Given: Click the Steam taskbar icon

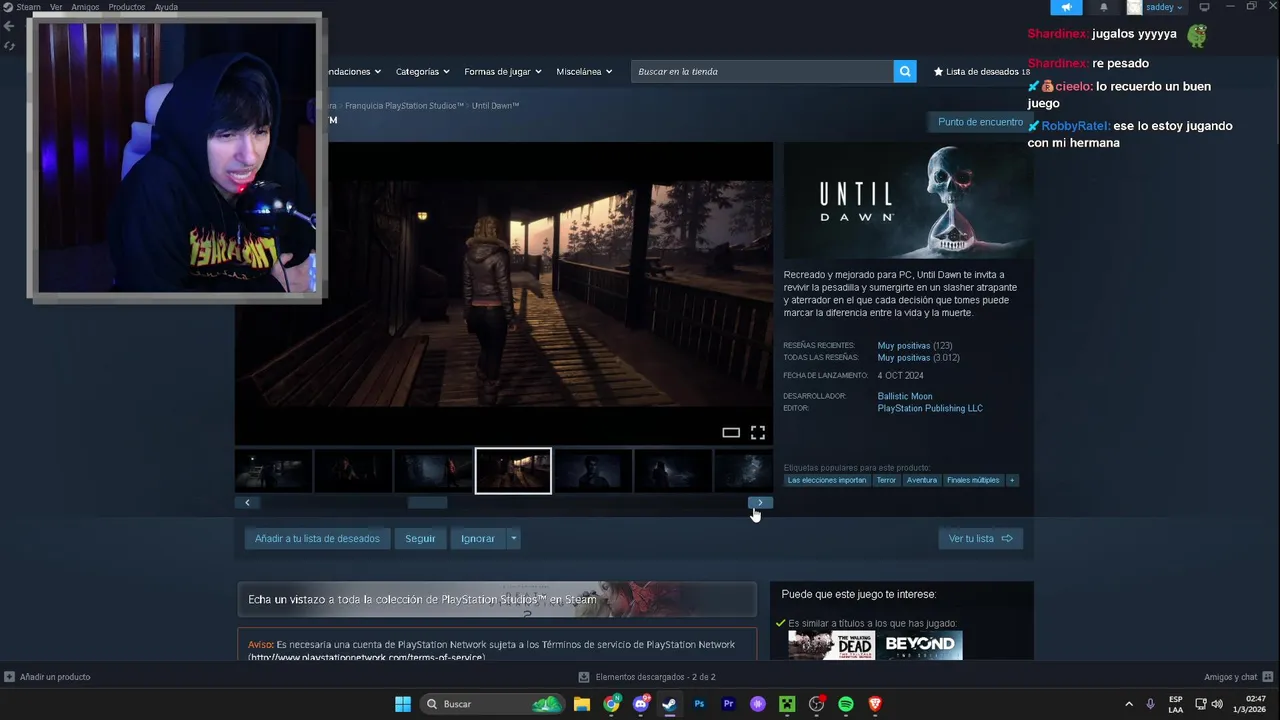Looking at the screenshot, I should tap(669, 704).
